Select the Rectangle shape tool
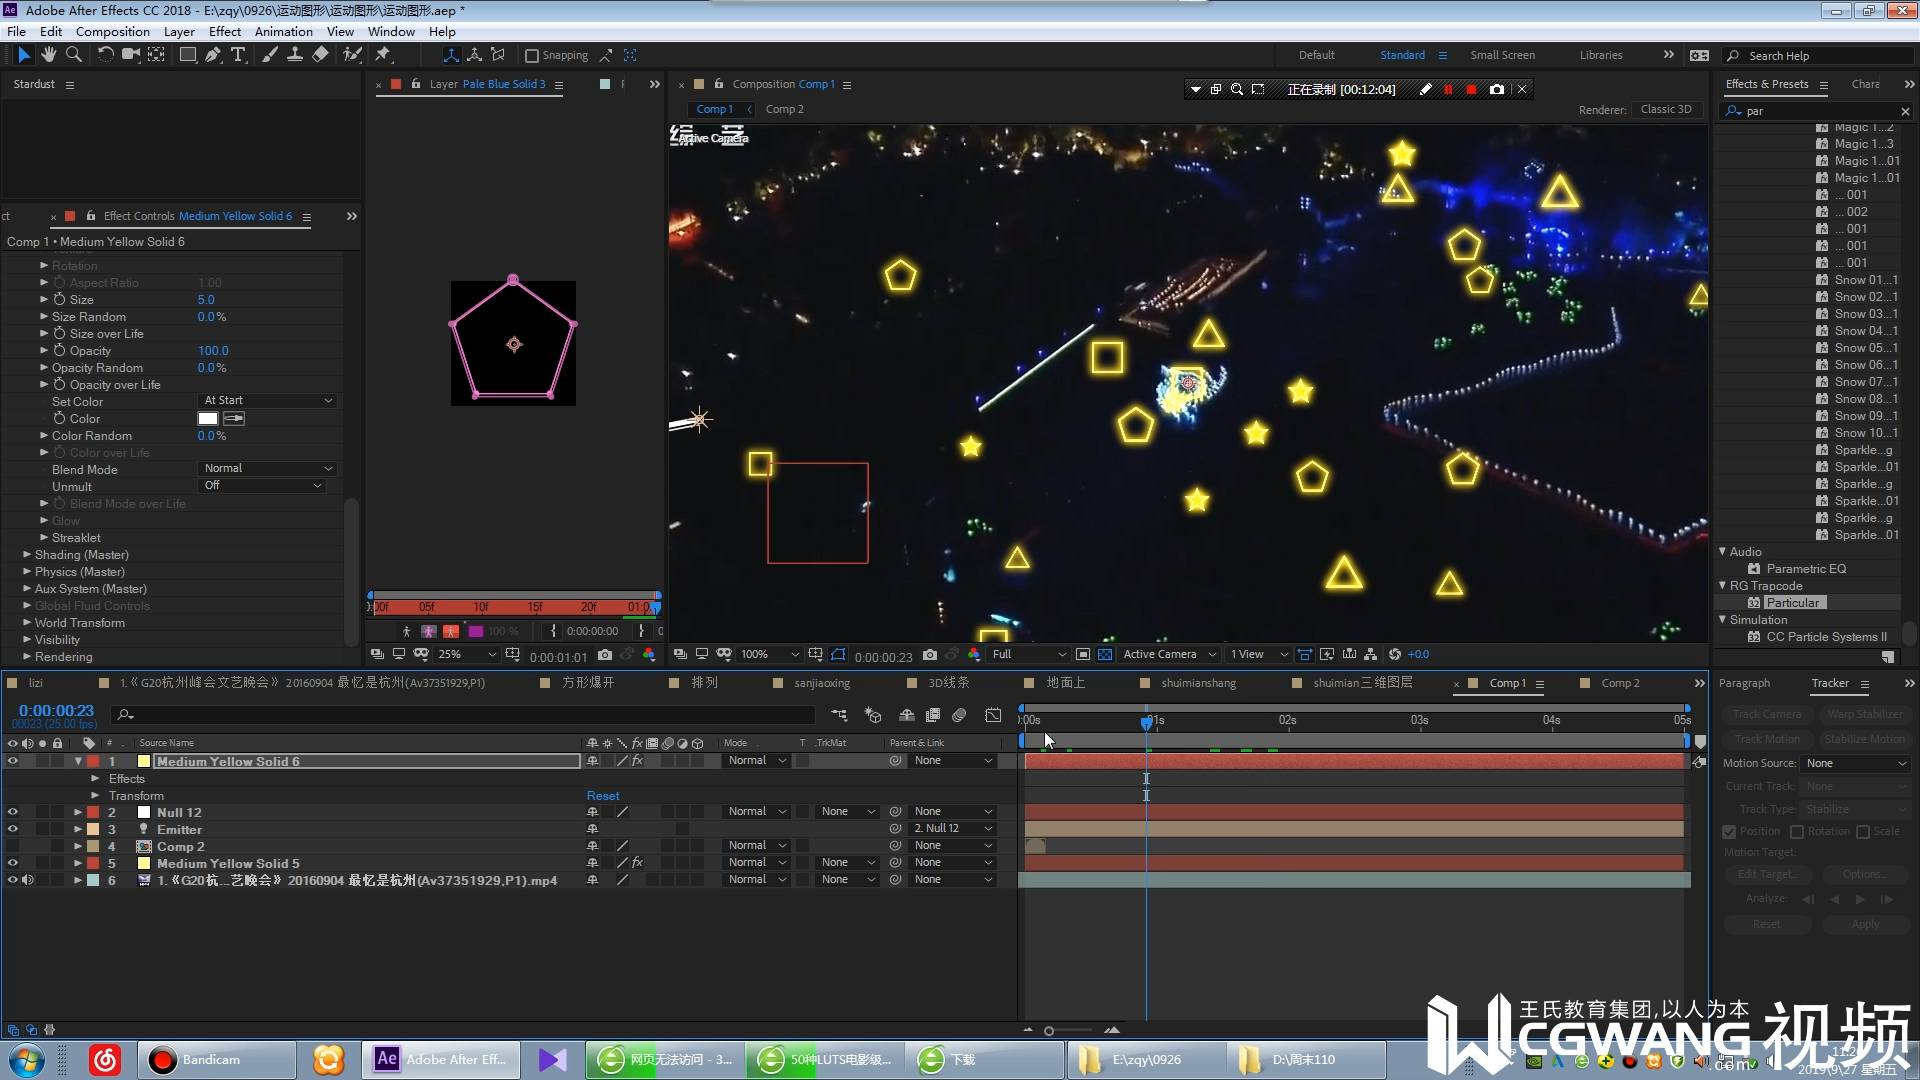This screenshot has height=1080, width=1920. [x=187, y=55]
